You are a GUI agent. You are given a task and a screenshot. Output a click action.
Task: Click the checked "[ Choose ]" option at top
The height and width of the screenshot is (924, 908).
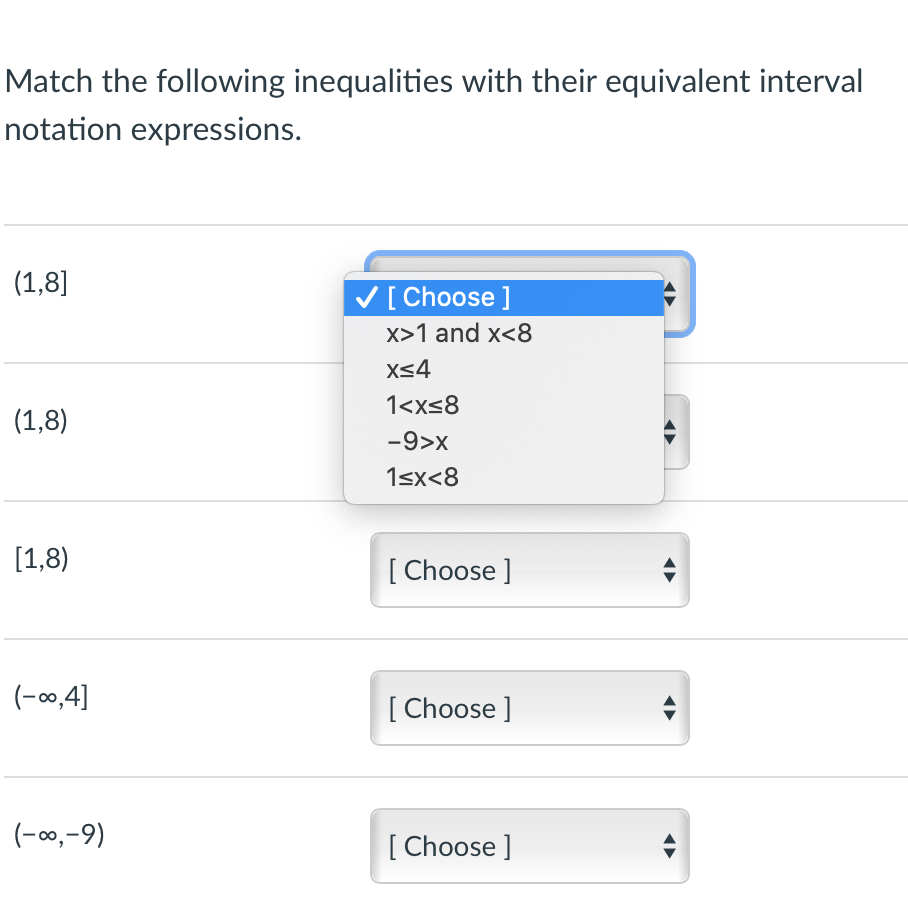(x=445, y=297)
